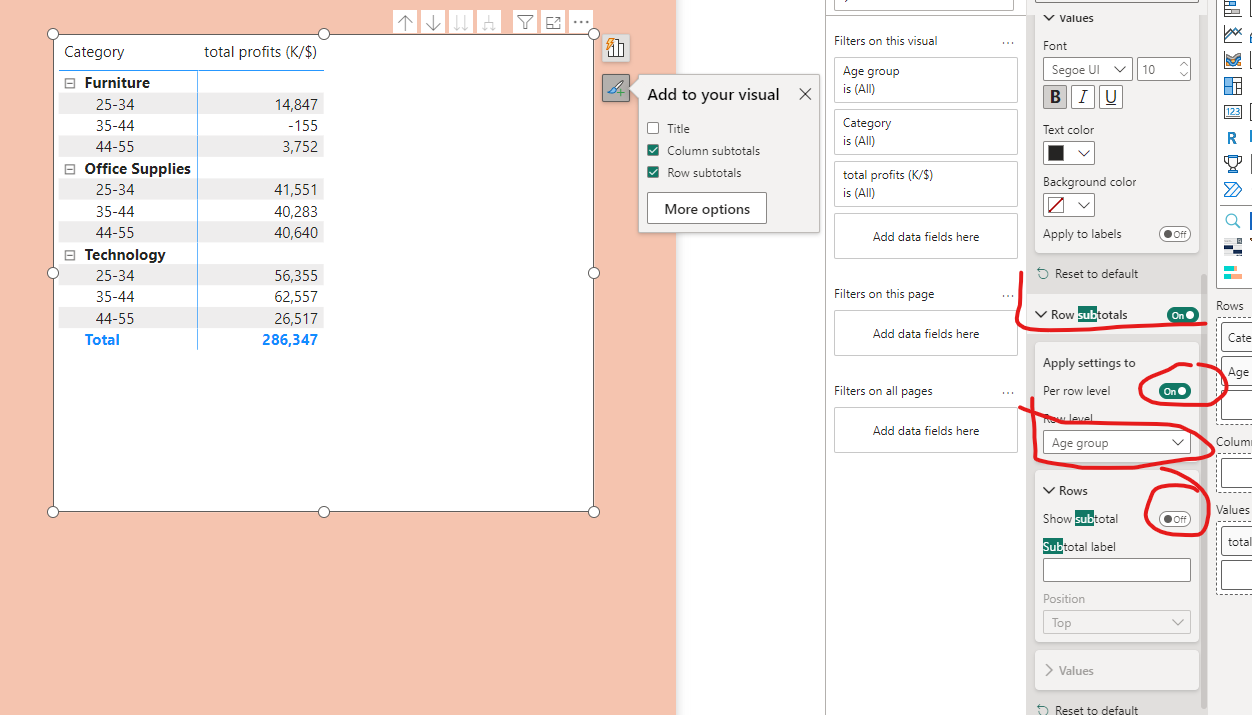Collapse the Row subtotals section
Viewport: 1252px width, 715px height.
pos(1041,315)
